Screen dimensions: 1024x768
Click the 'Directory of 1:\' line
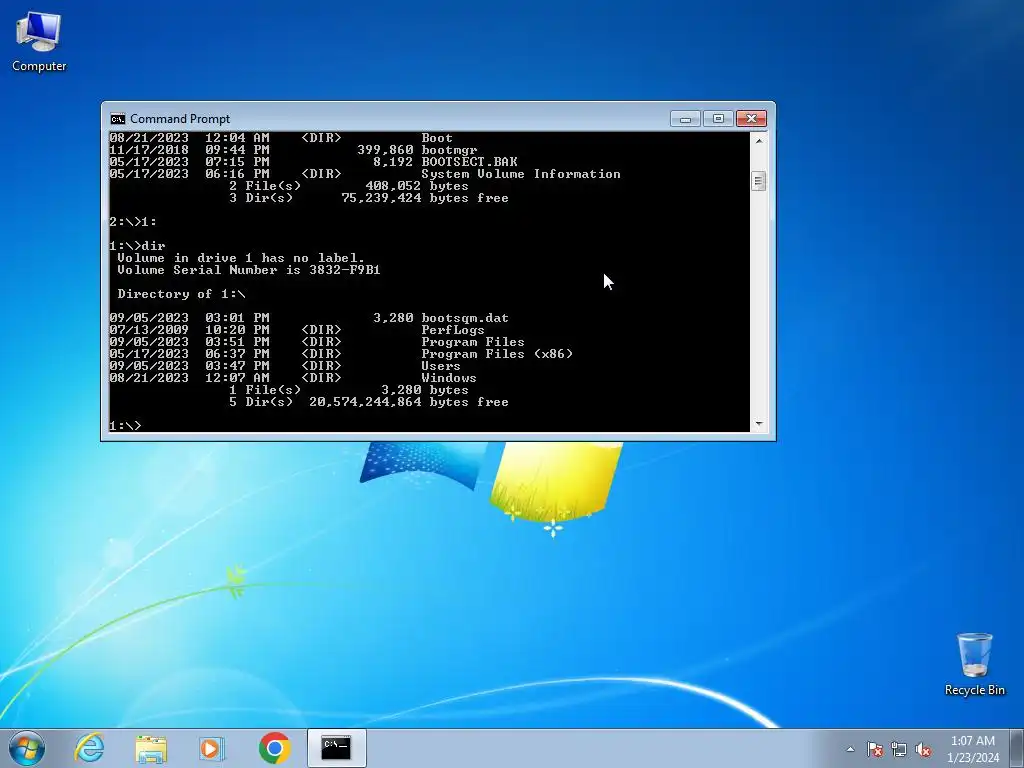pos(181,294)
